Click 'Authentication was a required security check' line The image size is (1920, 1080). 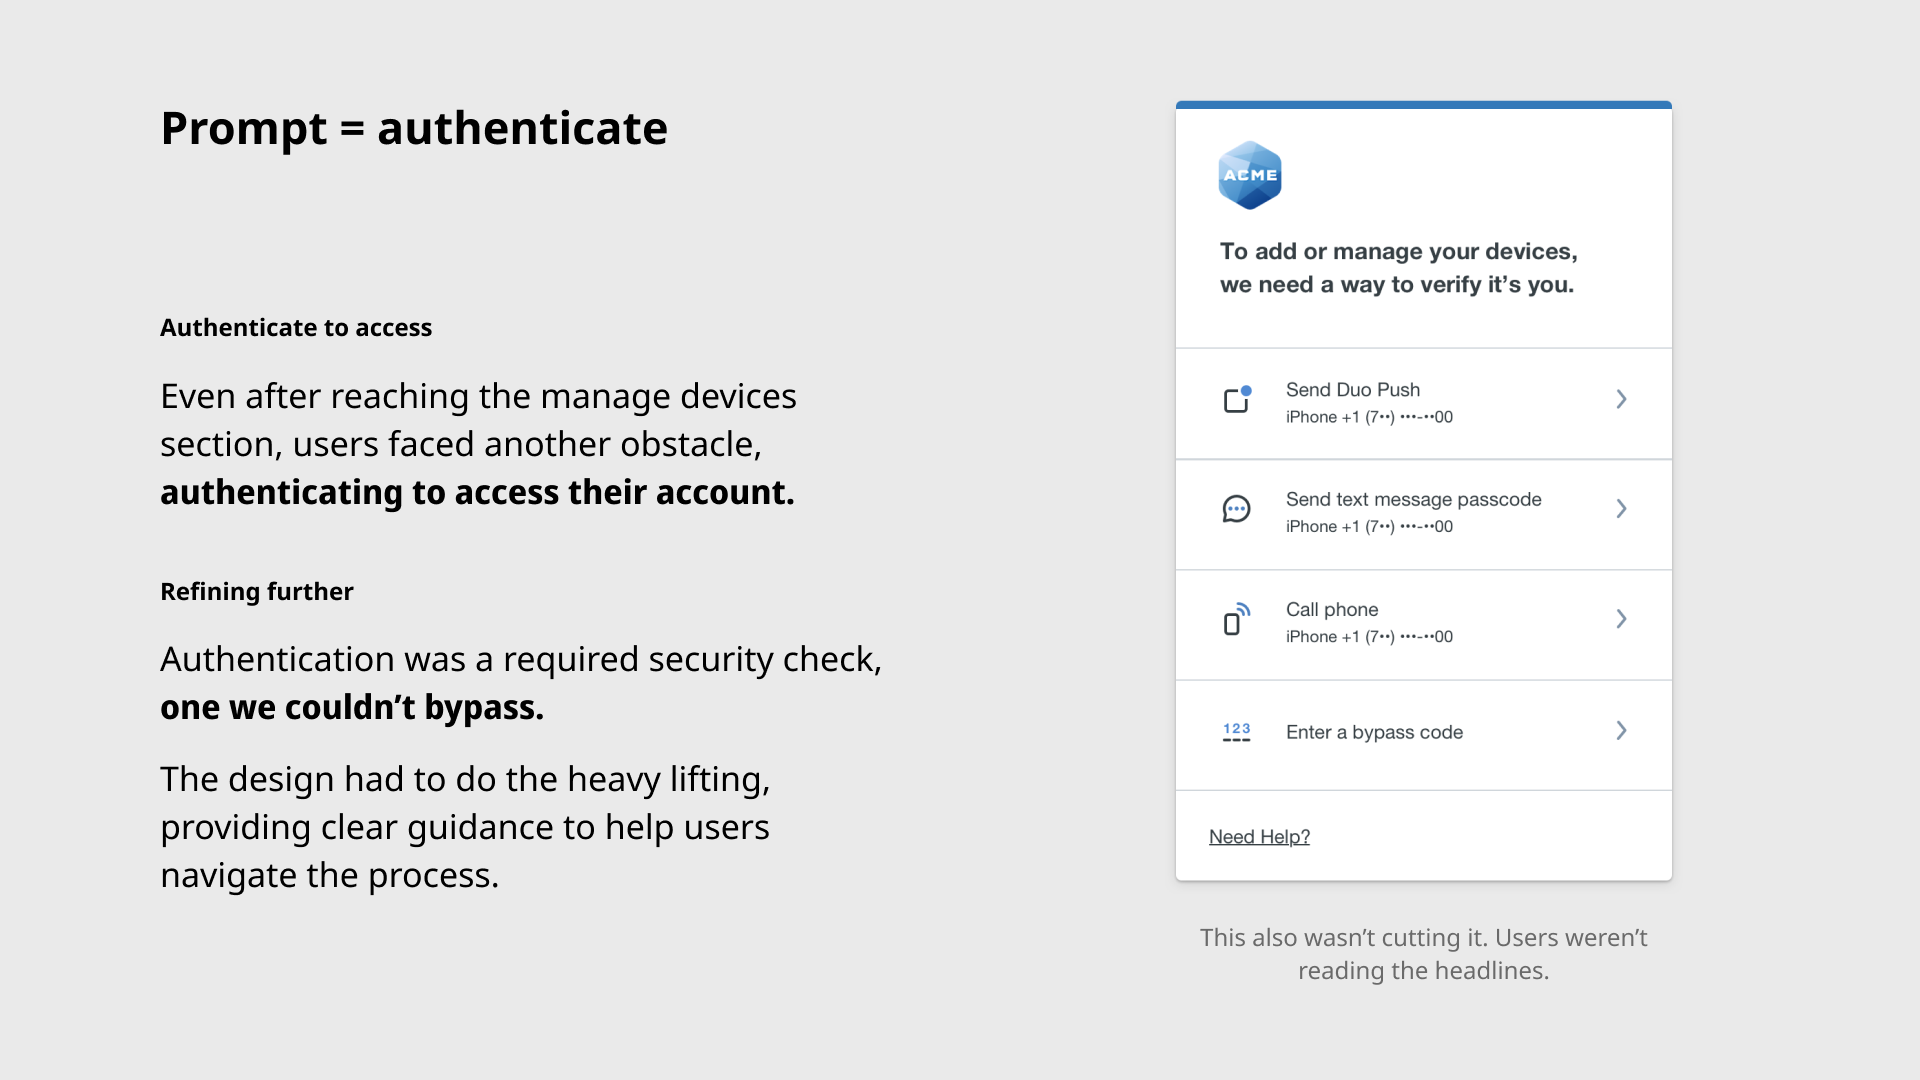pos(521,660)
